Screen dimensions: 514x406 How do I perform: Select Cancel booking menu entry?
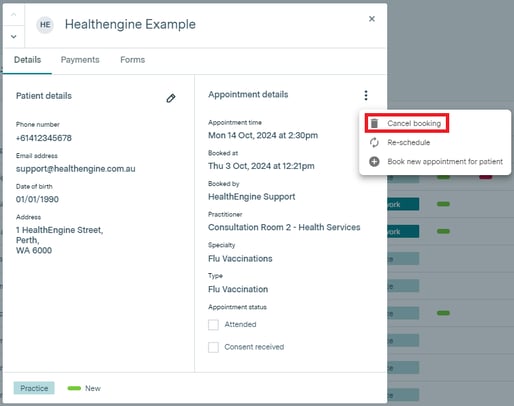click(407, 123)
